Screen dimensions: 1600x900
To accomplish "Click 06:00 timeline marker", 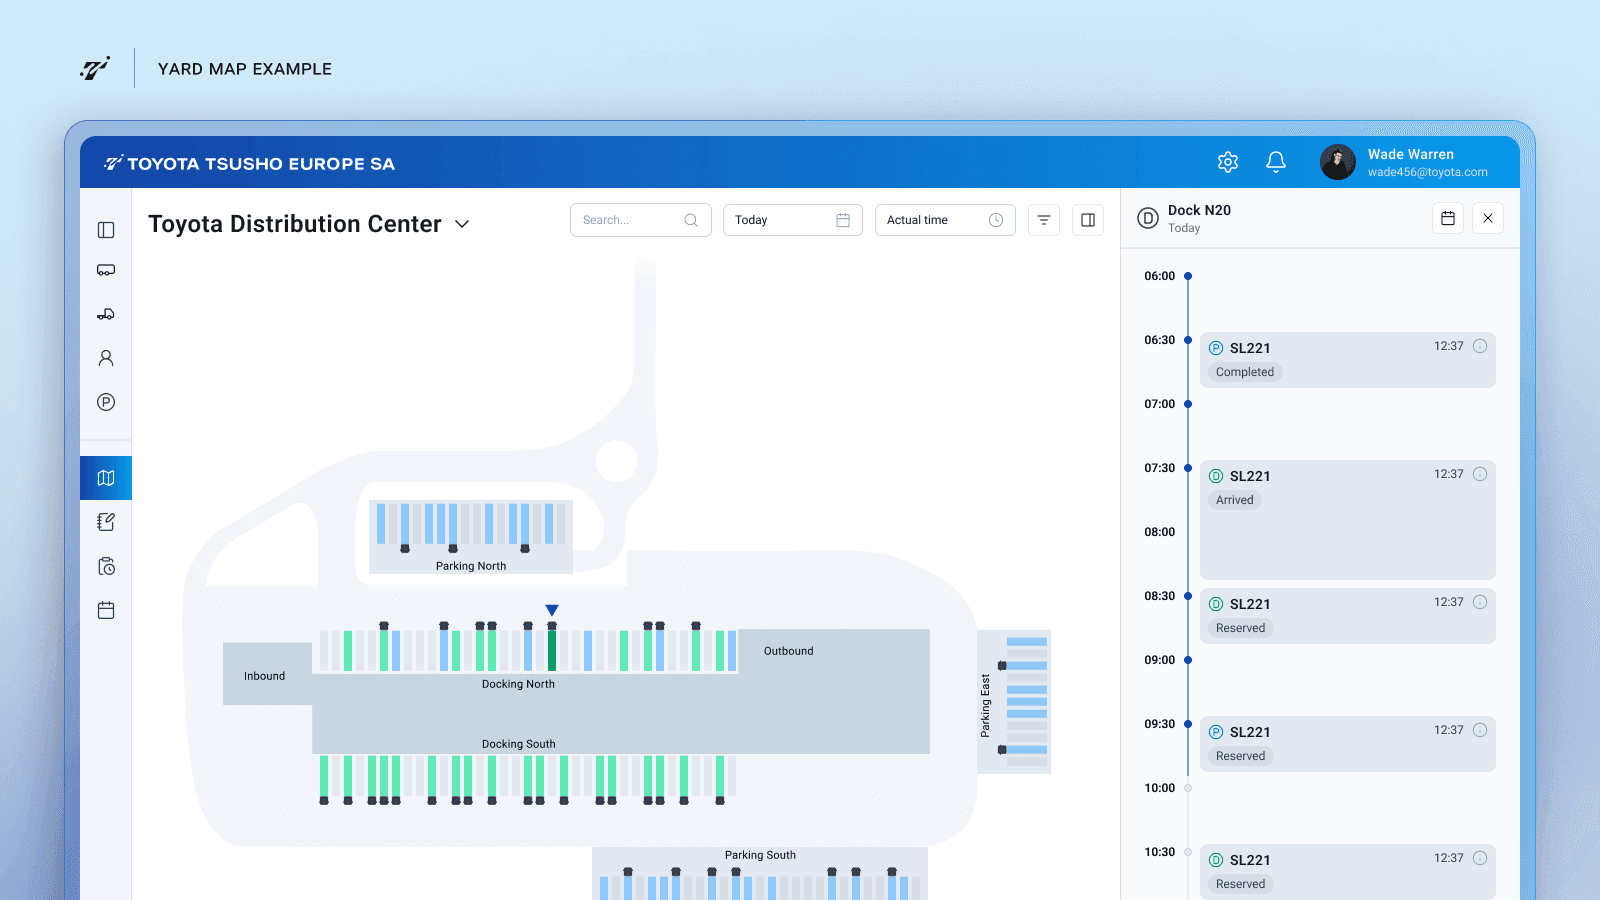I will 1188,276.
